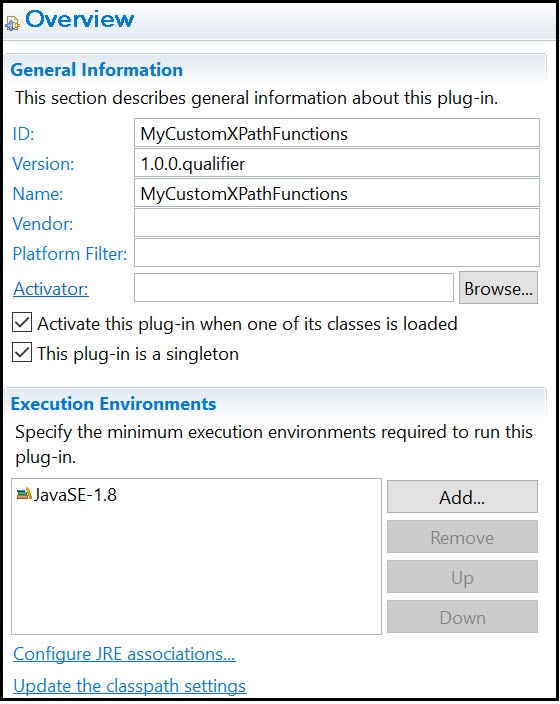Select the JavaSE-1.8 library icon
560x704 pixels.
point(24,494)
